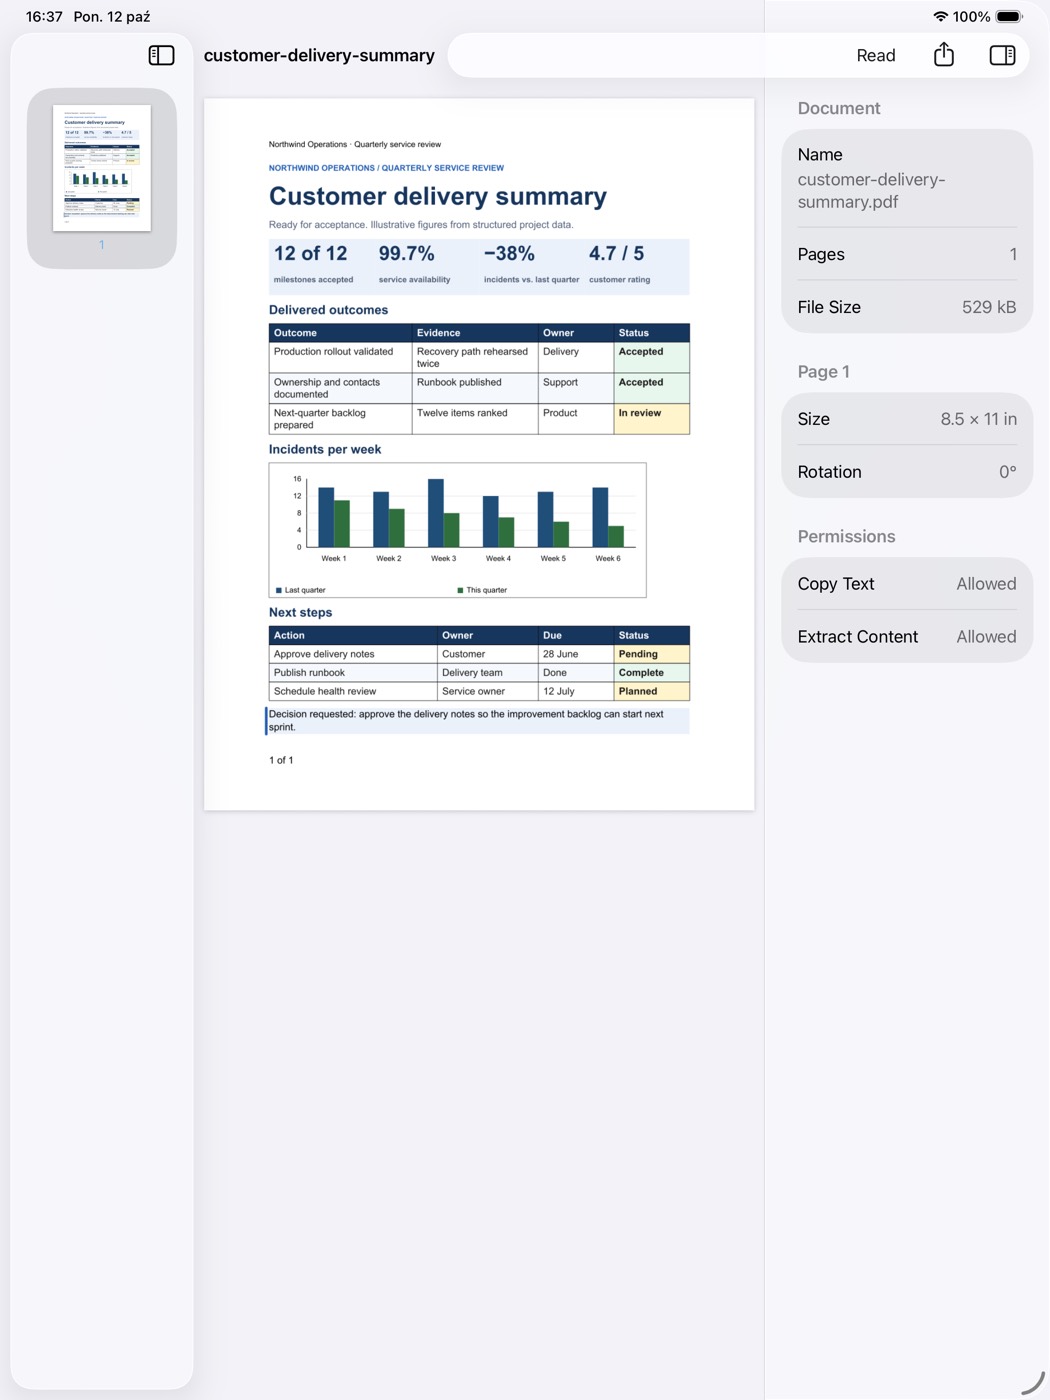1050x1400 pixels.
Task: Tap the battery status icon
Action: [1009, 16]
